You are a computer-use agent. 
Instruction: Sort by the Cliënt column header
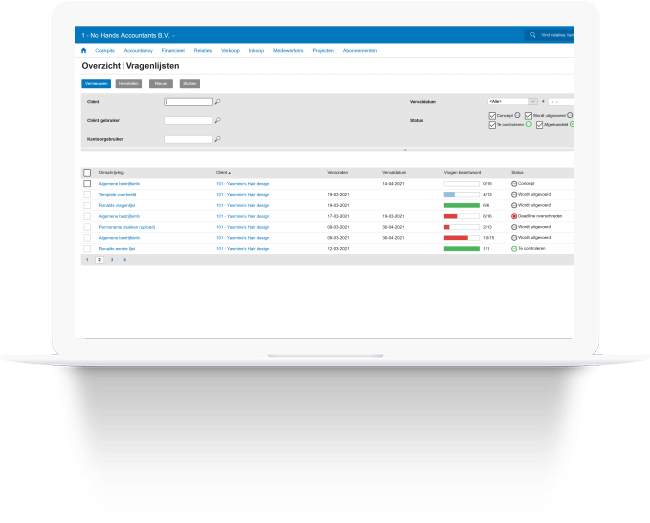click(223, 172)
